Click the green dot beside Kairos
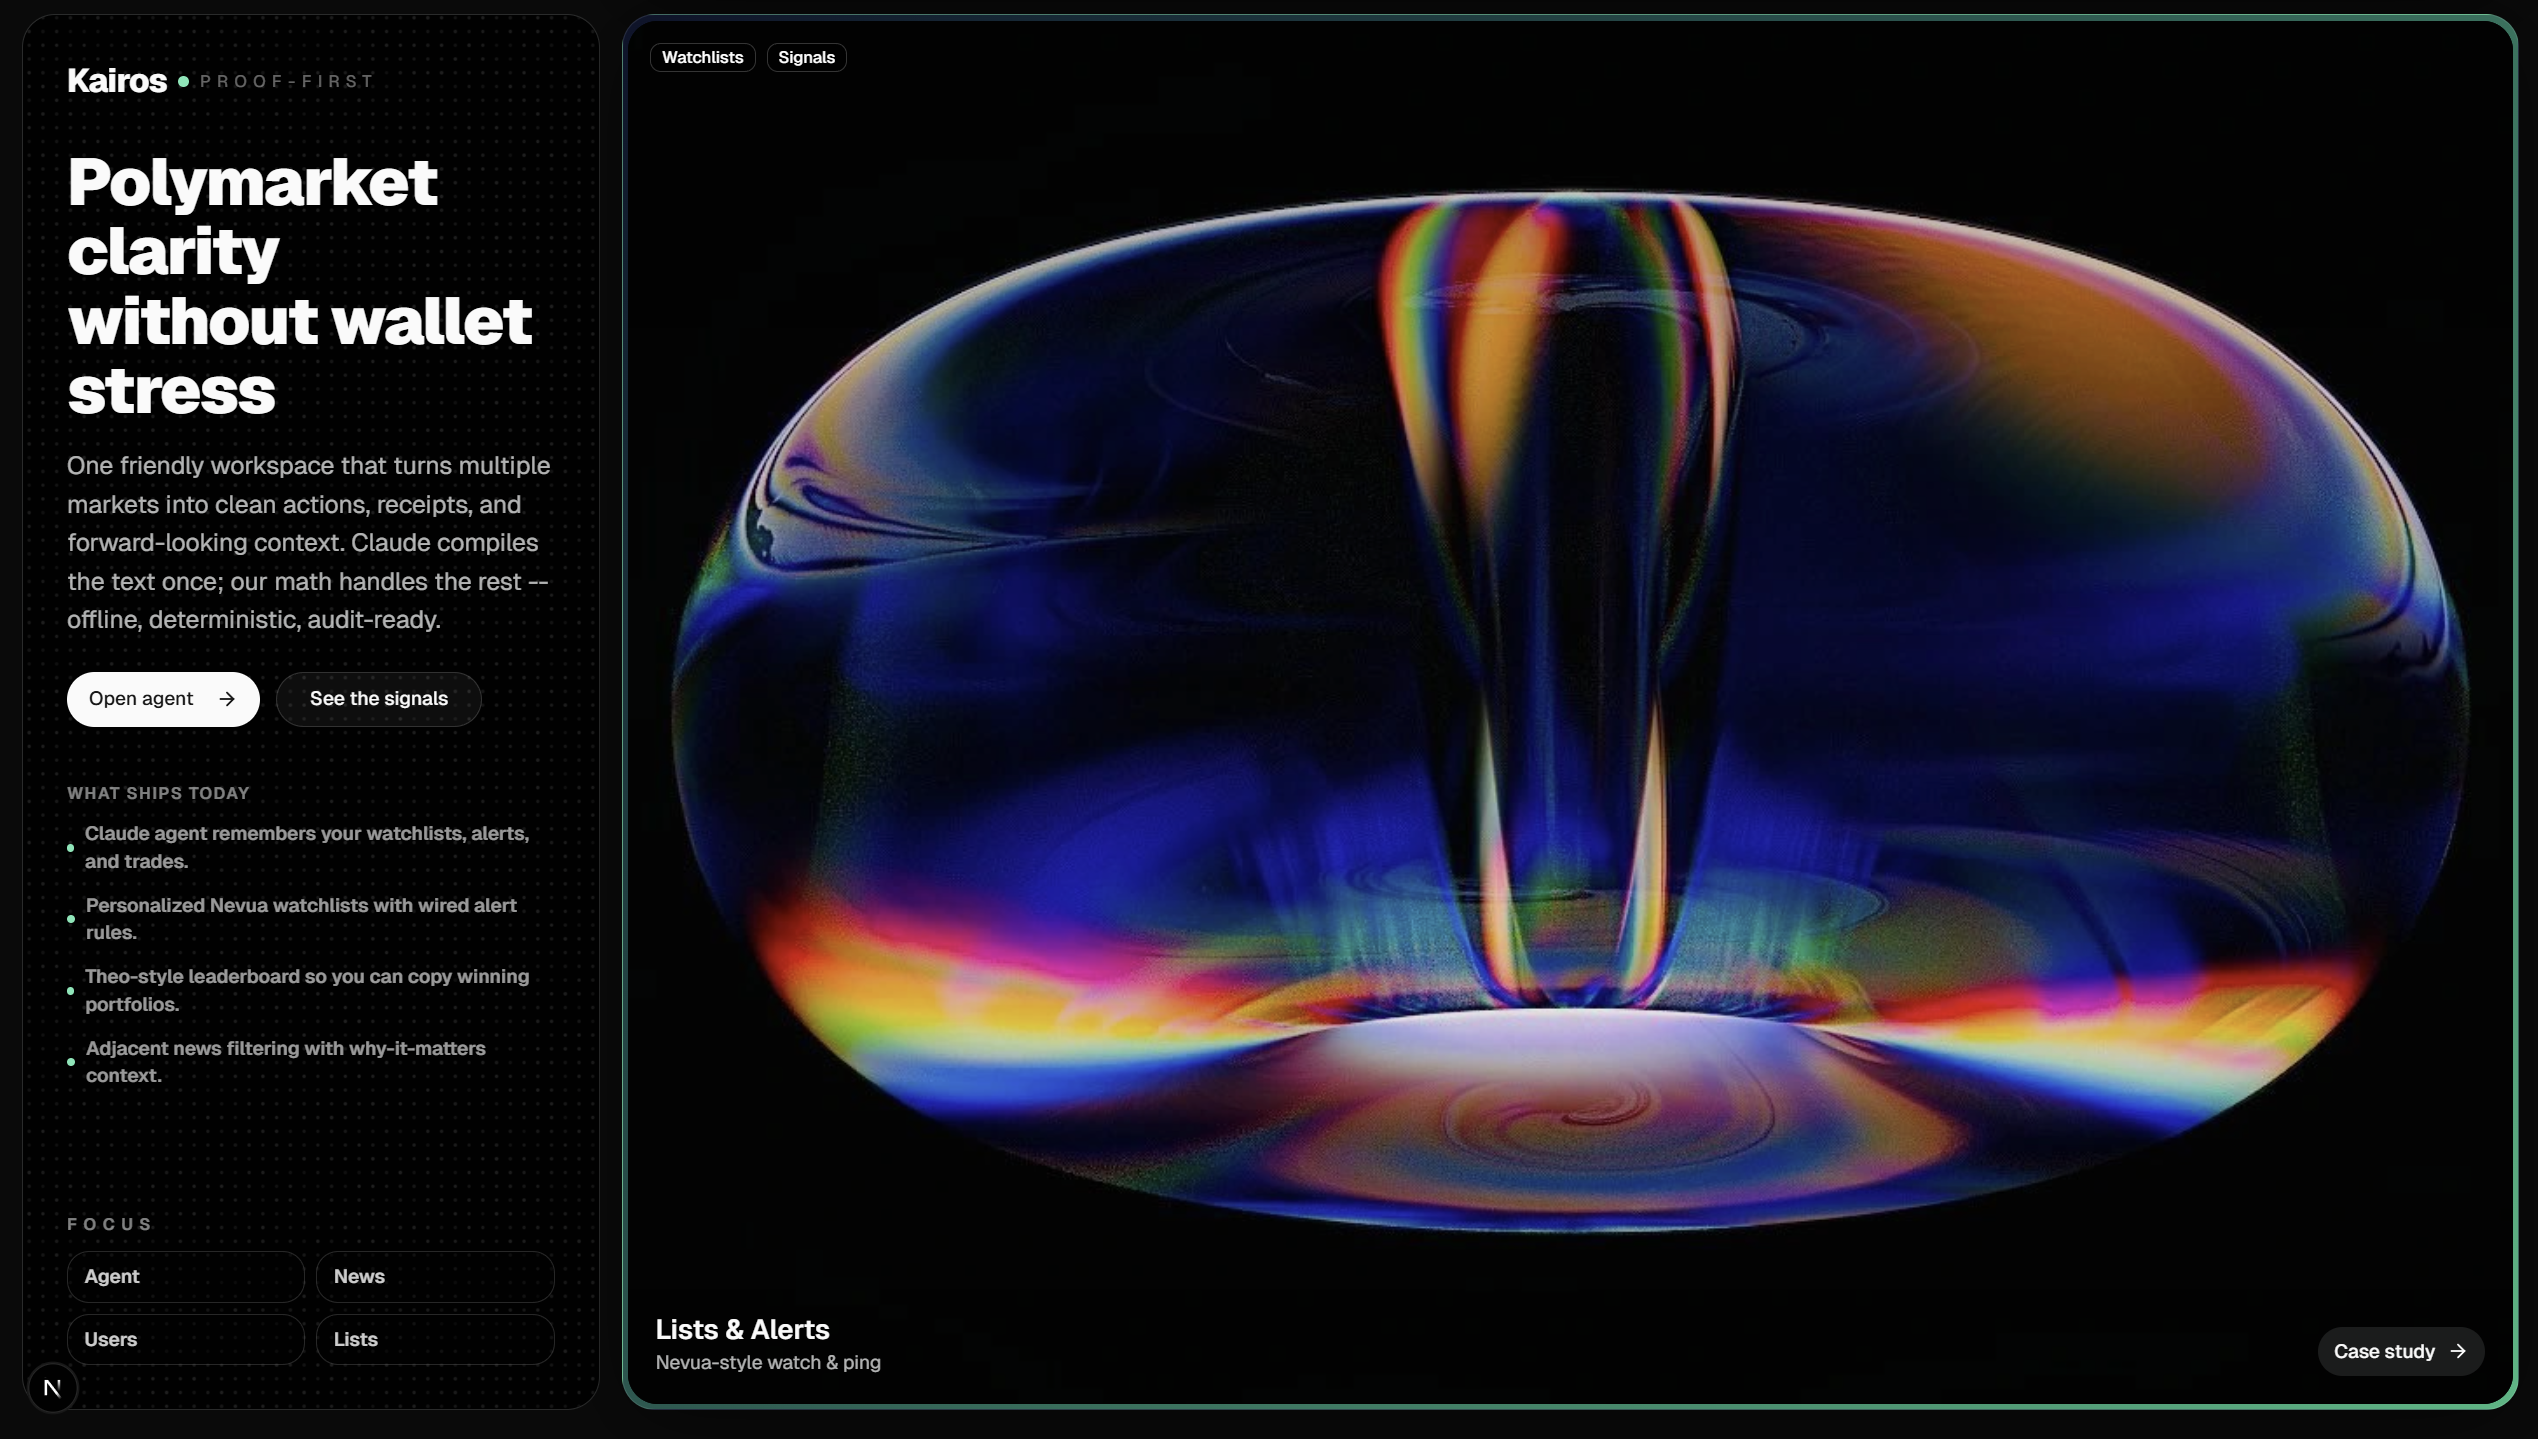 click(183, 82)
